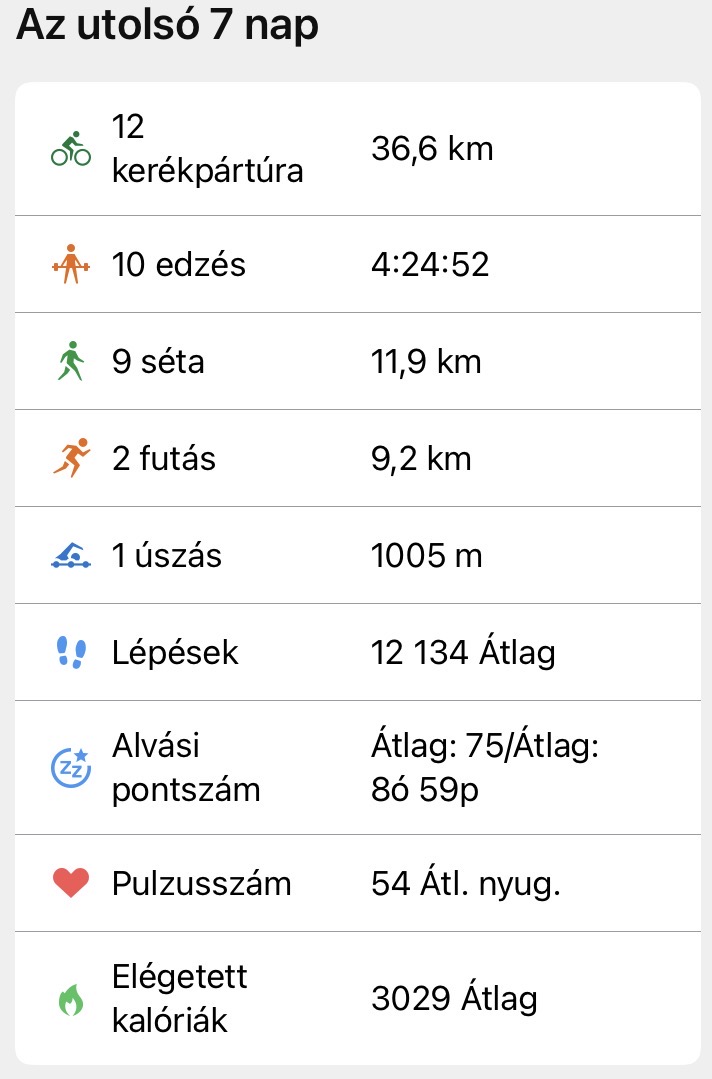Viewport: 712px width, 1079px height.
Task: Open Elégetett kalóriák details
Action: point(179,998)
